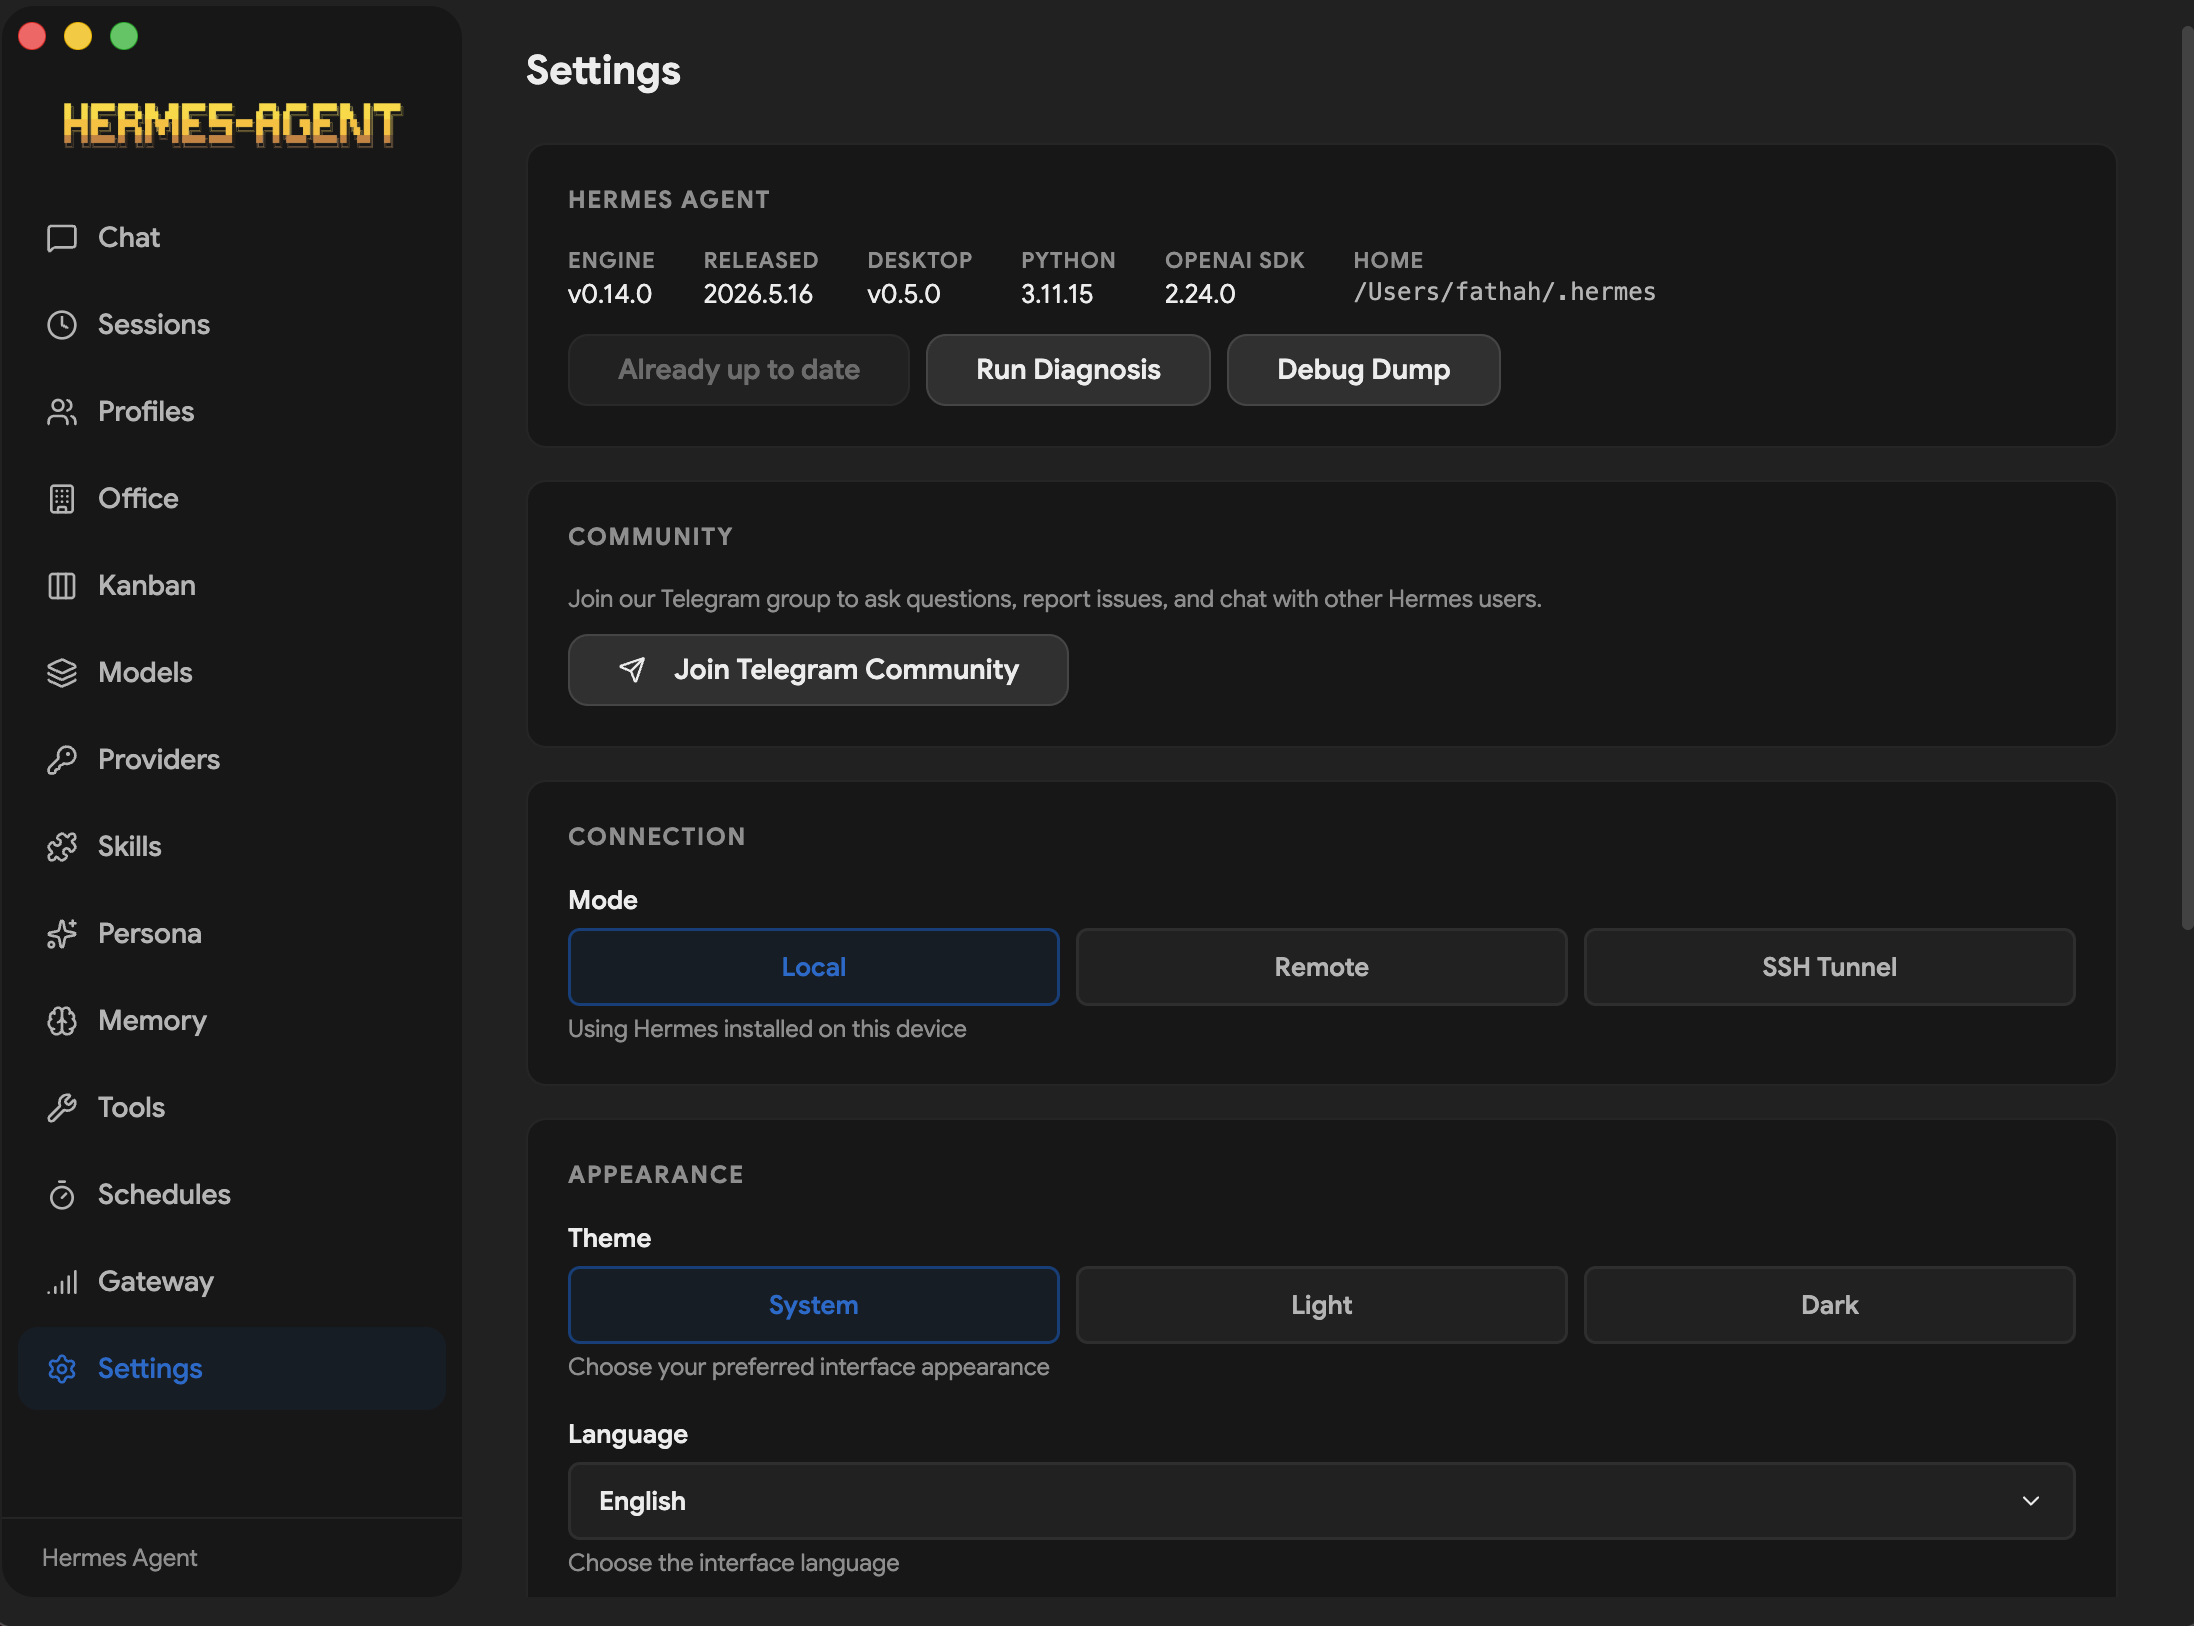The width and height of the screenshot is (2194, 1626).
Task: Expand language list via chevron arrow
Action: point(2031,1501)
